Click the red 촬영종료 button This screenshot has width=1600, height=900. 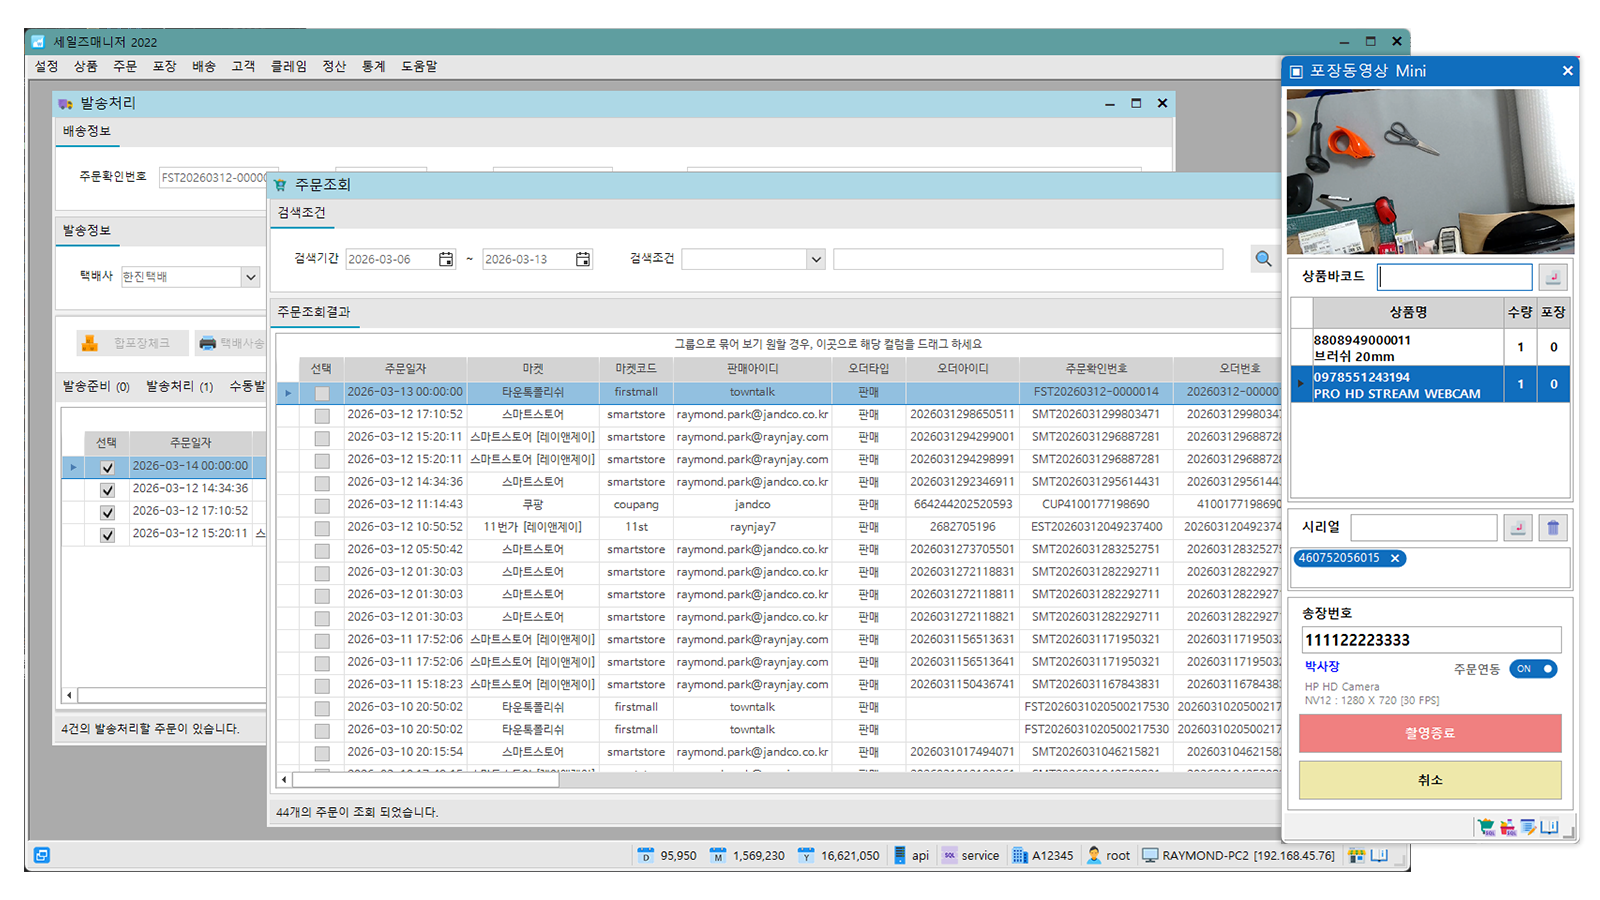[x=1429, y=733]
